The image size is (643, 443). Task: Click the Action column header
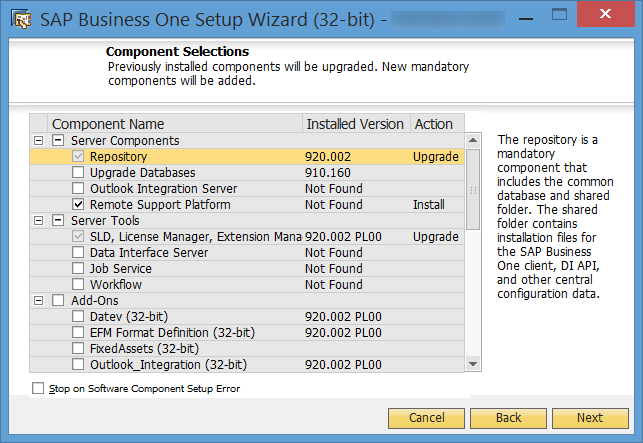(438, 123)
